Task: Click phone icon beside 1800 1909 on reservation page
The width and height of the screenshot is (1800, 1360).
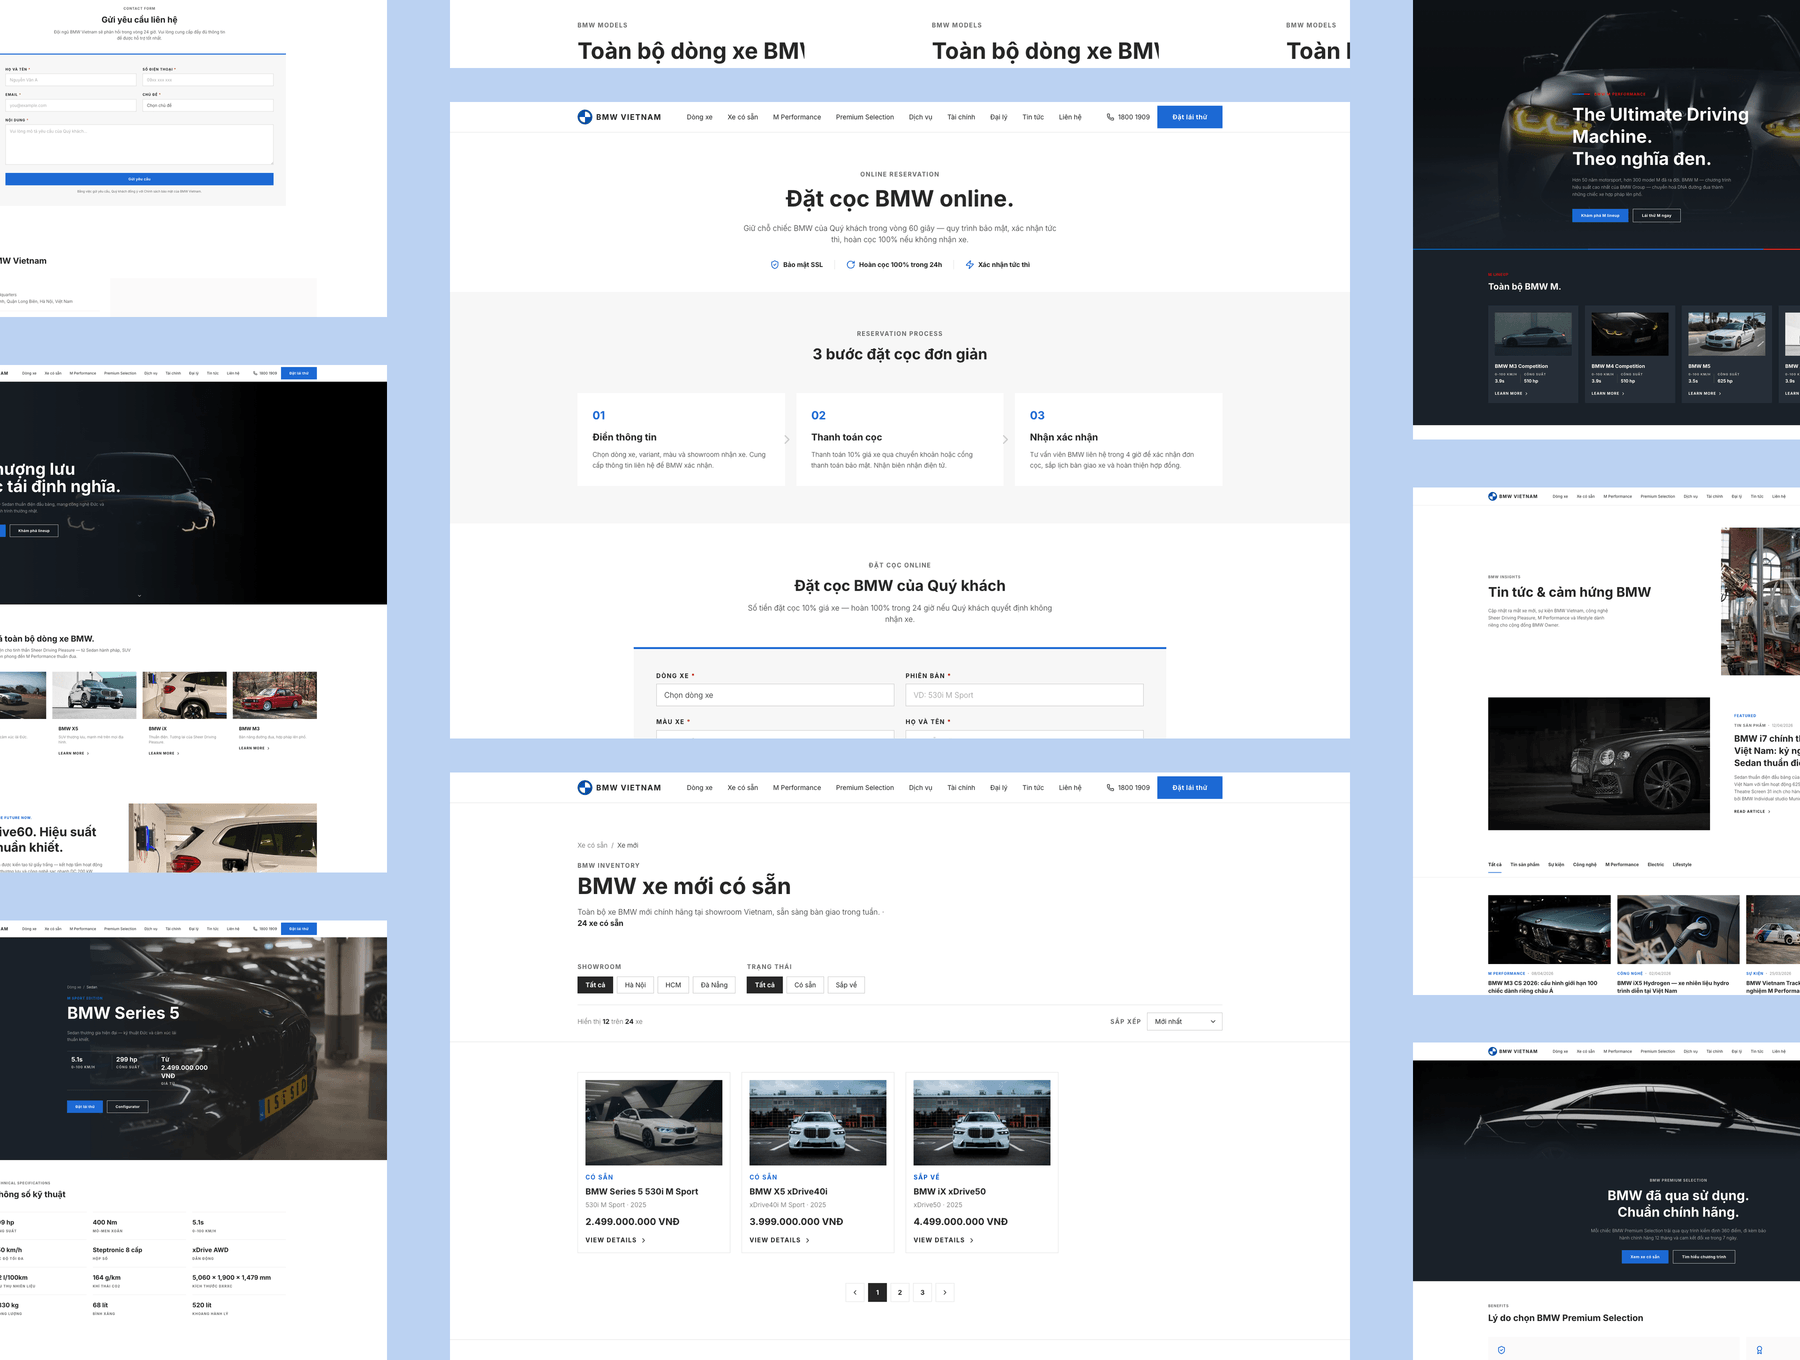Action: click(x=1110, y=117)
